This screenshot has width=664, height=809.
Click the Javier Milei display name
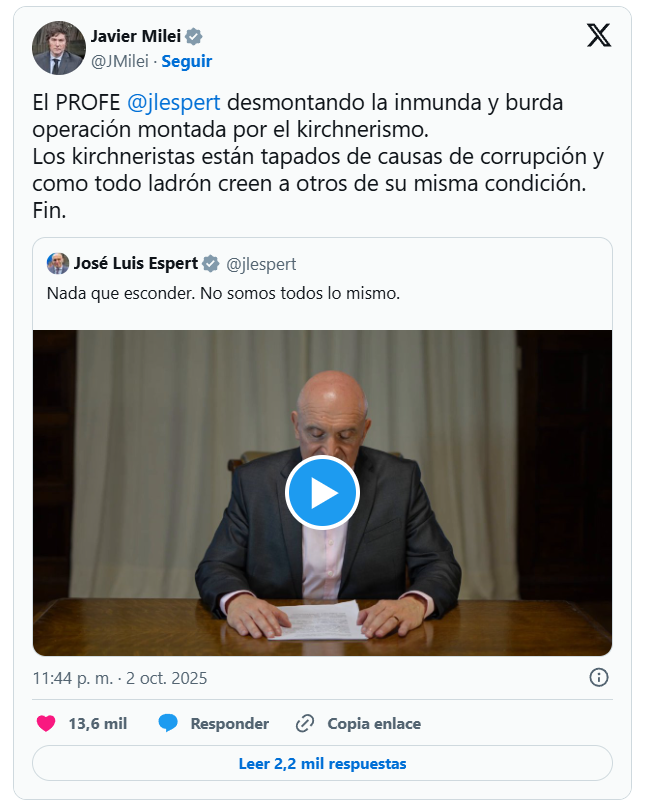pos(136,36)
